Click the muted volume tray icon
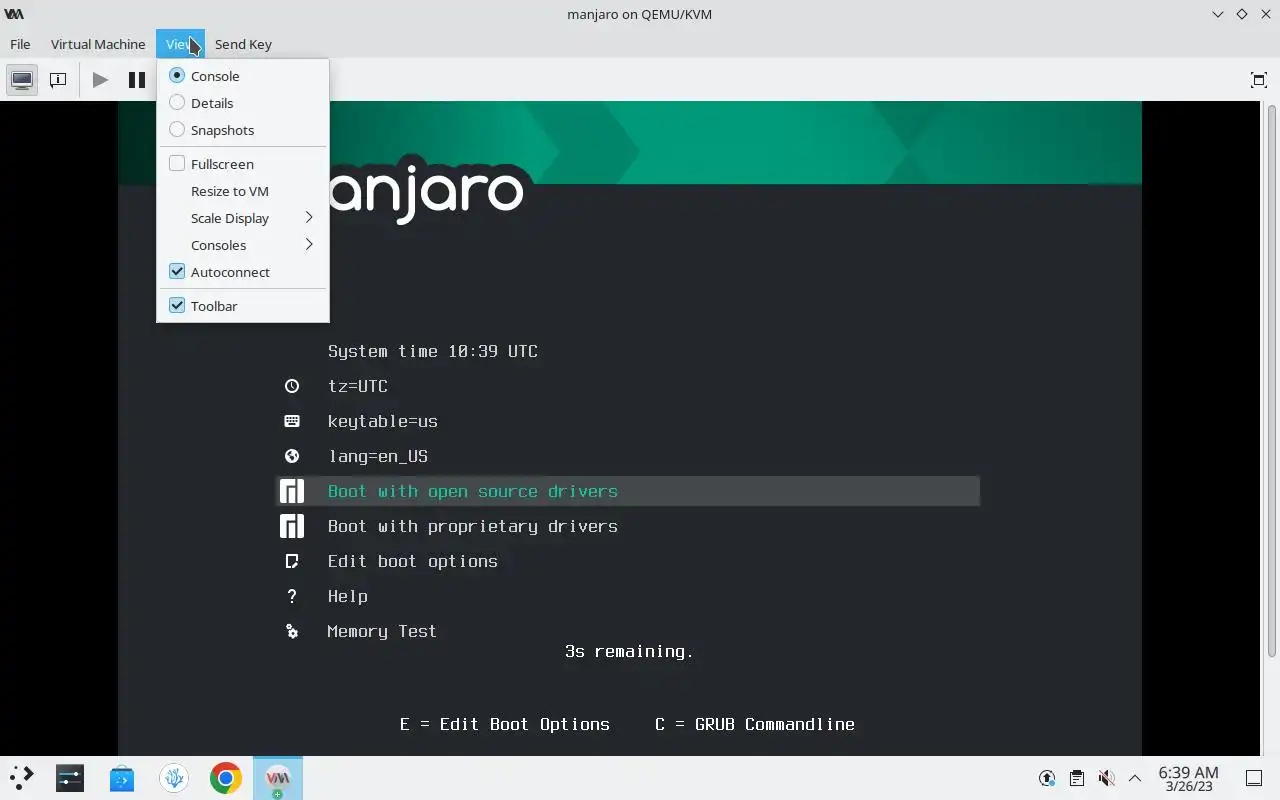The width and height of the screenshot is (1280, 800). click(1106, 778)
